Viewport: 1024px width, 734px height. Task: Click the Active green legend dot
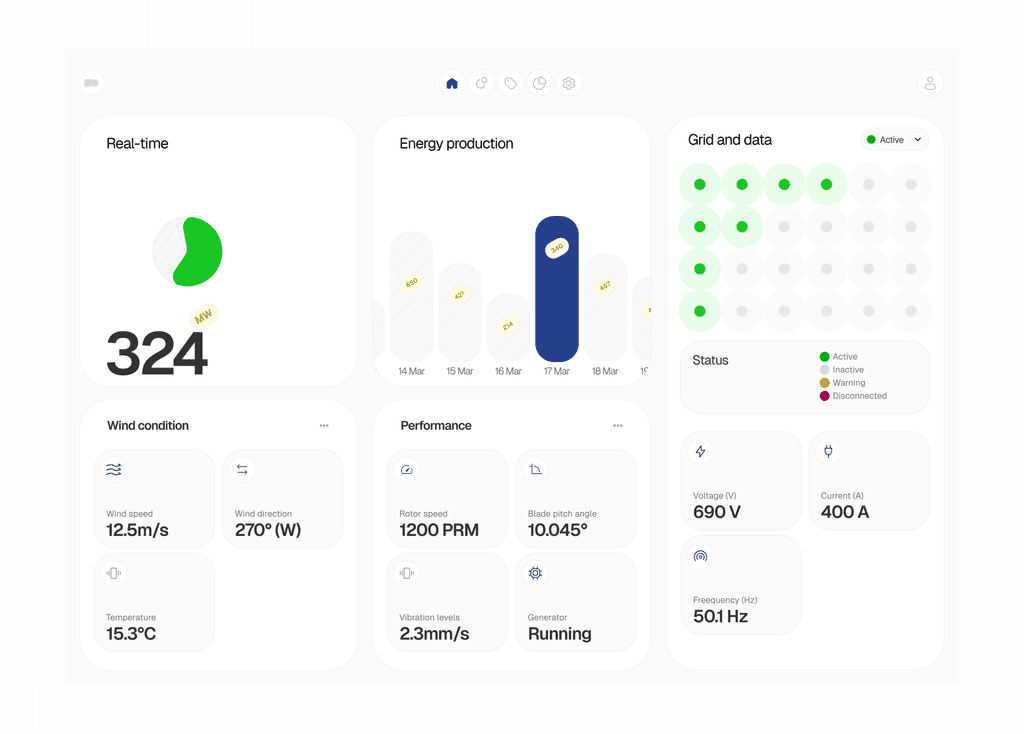824,357
